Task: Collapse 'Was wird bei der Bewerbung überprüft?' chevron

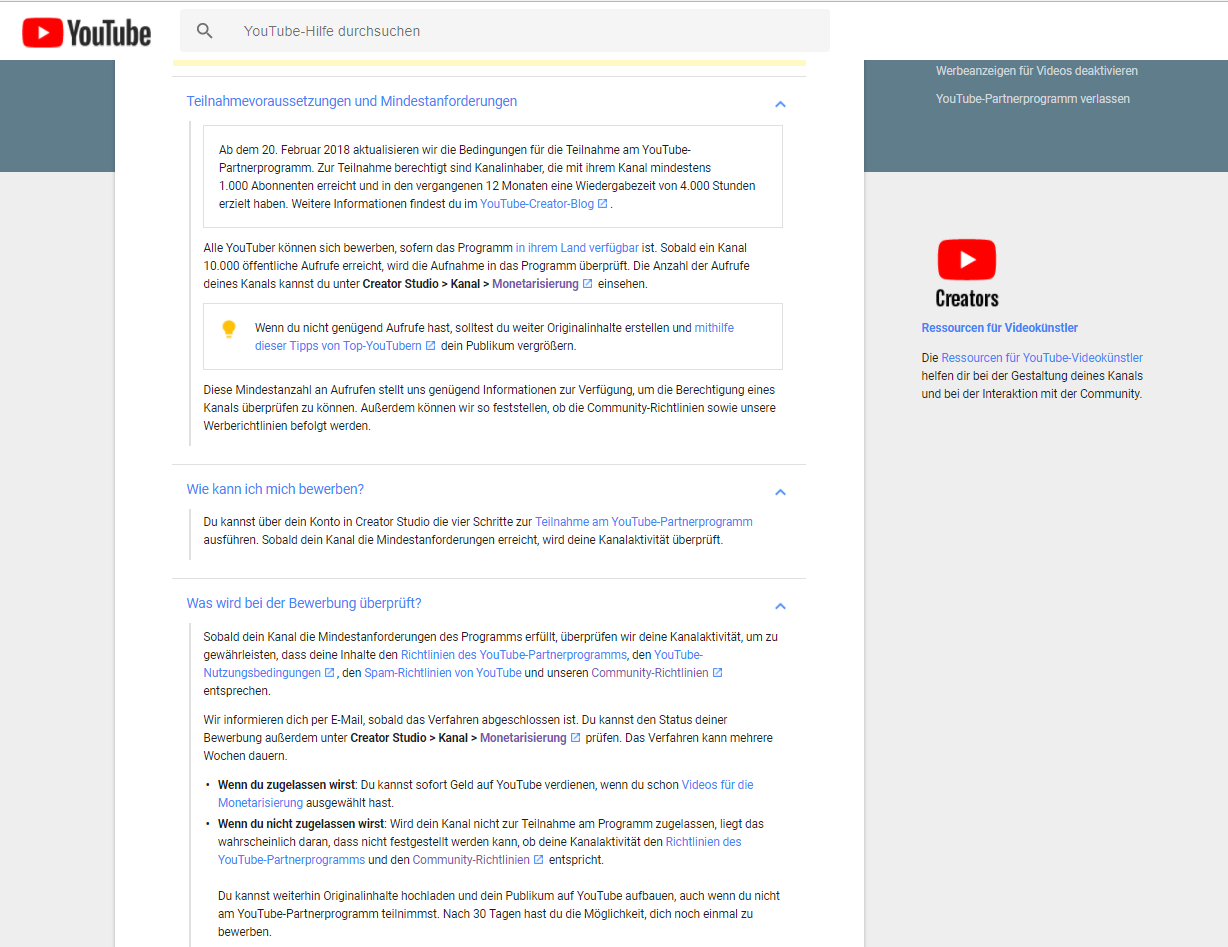Action: click(x=780, y=606)
